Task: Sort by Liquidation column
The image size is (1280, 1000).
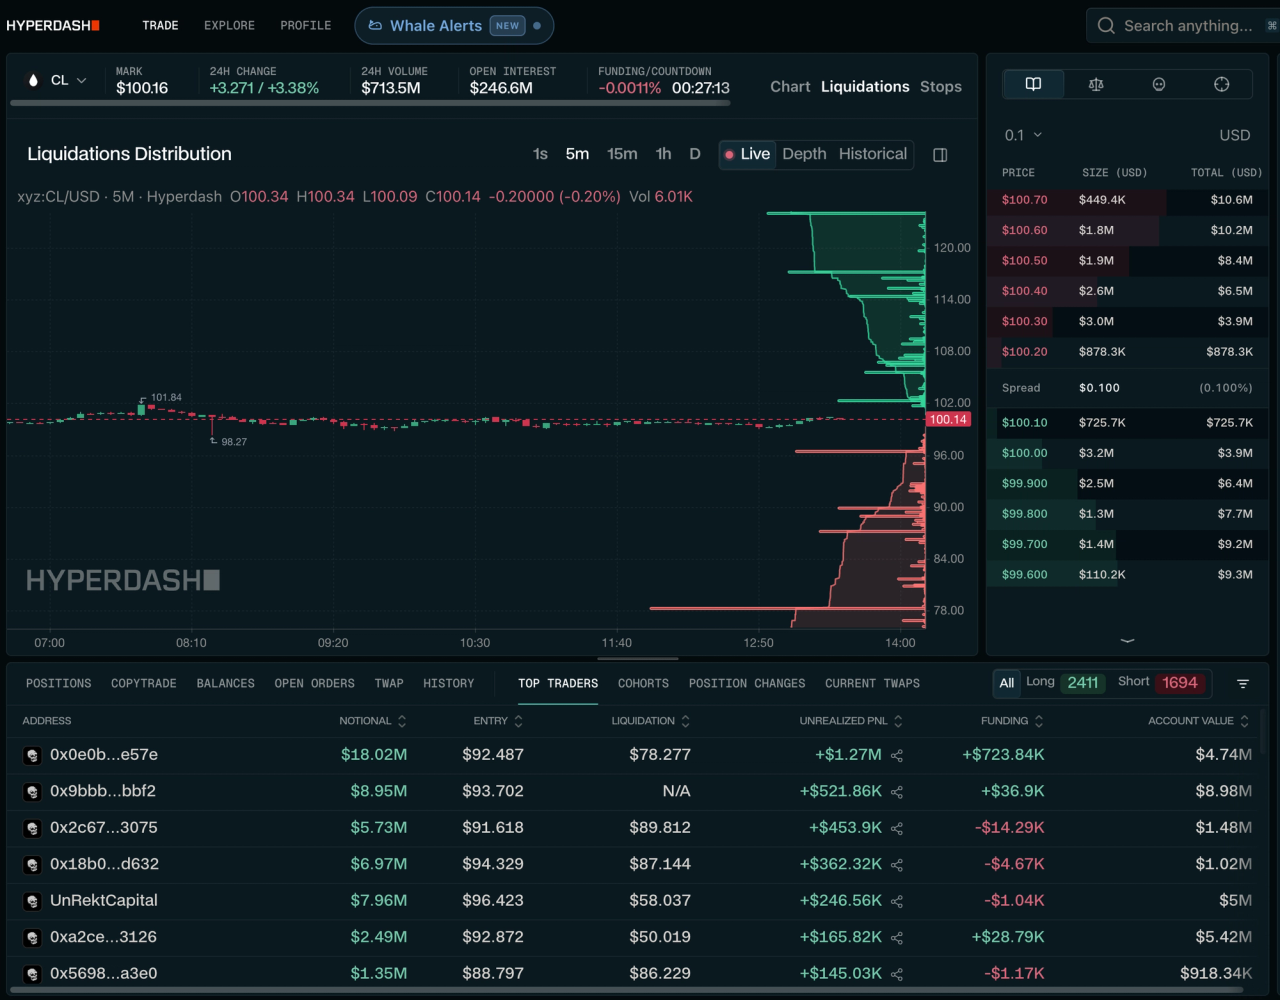Action: [651, 721]
